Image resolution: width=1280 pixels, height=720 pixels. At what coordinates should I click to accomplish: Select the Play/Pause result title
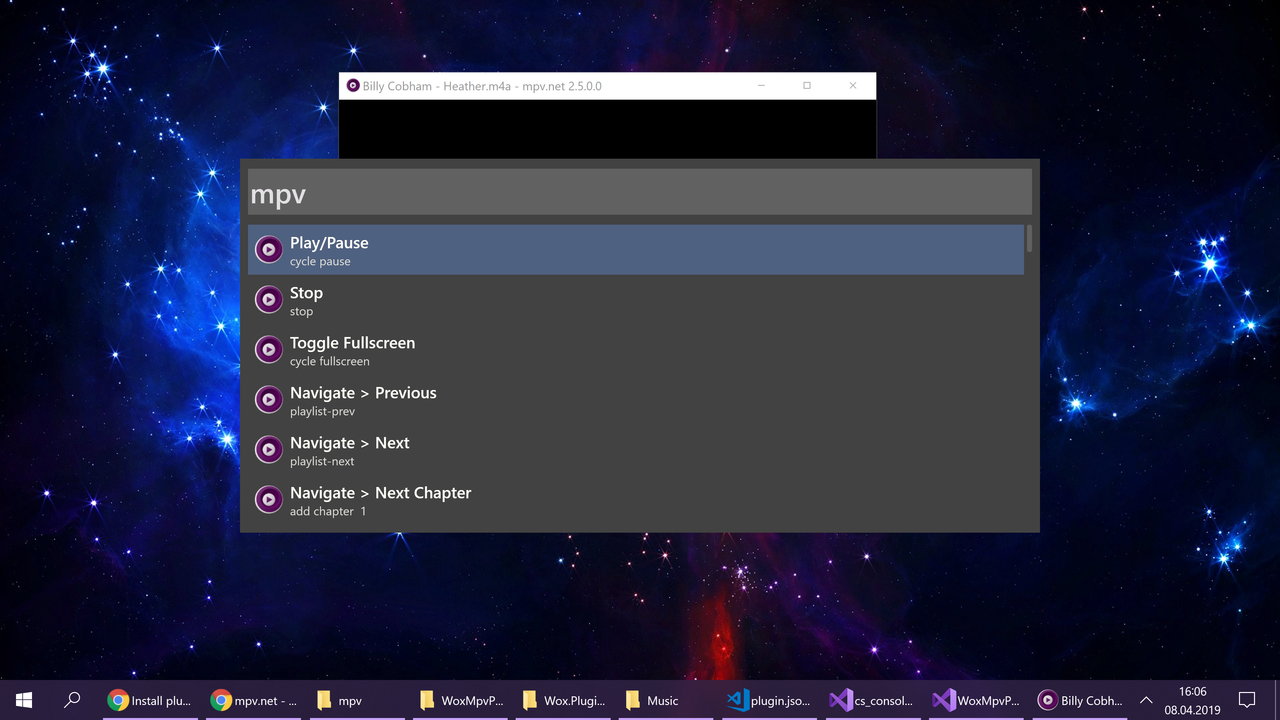(329, 243)
